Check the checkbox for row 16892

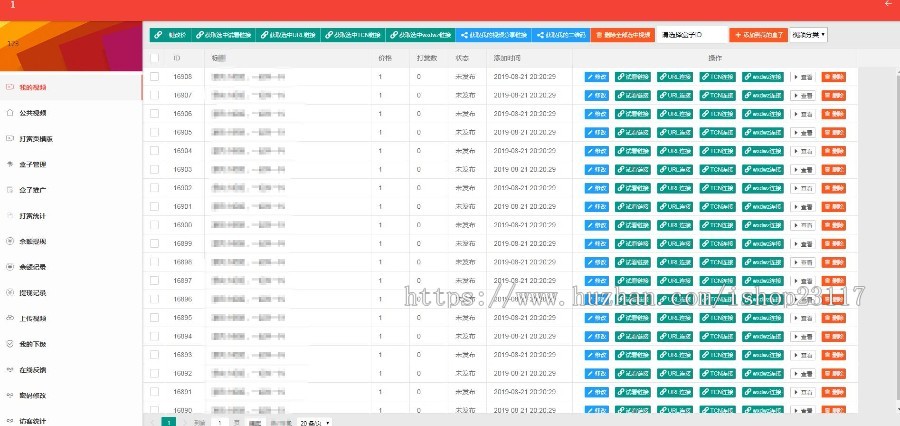[154, 373]
